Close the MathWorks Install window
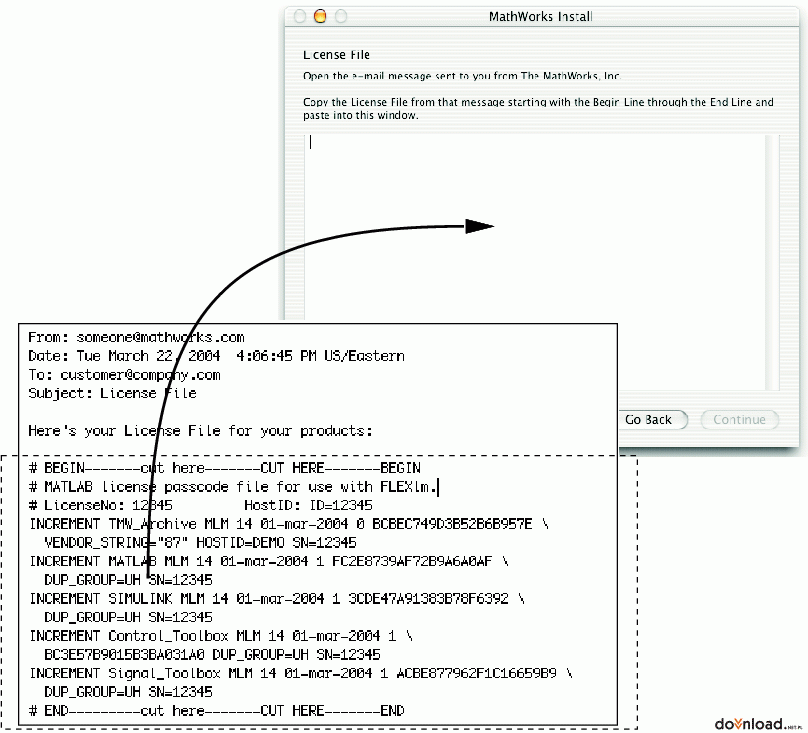 299,16
